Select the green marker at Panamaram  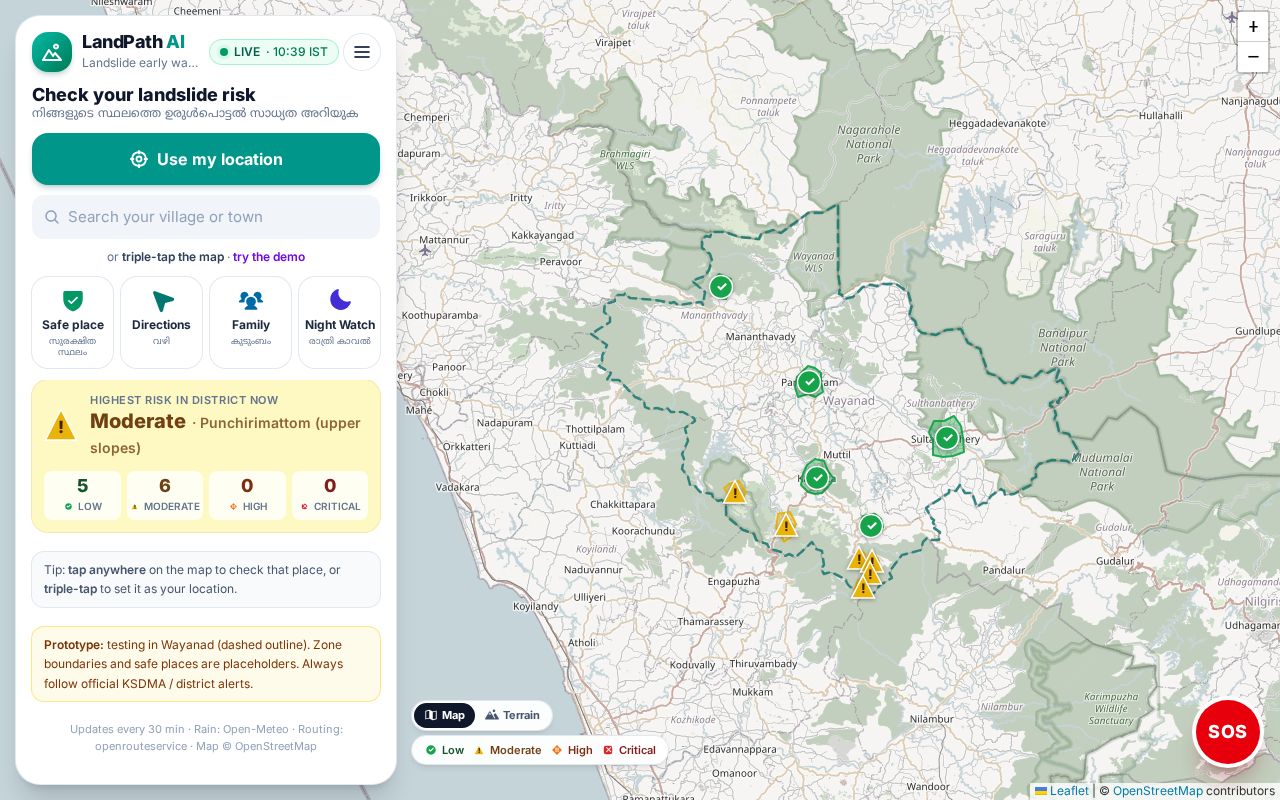click(x=809, y=382)
